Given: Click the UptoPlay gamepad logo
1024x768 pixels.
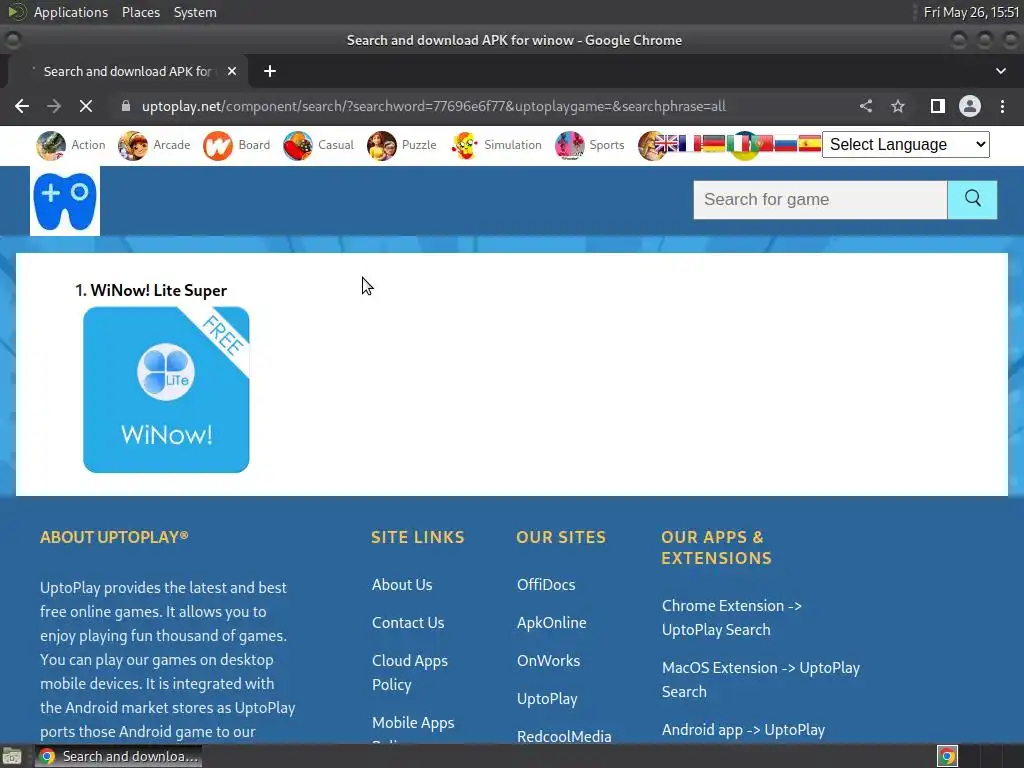Looking at the screenshot, I should (x=65, y=200).
